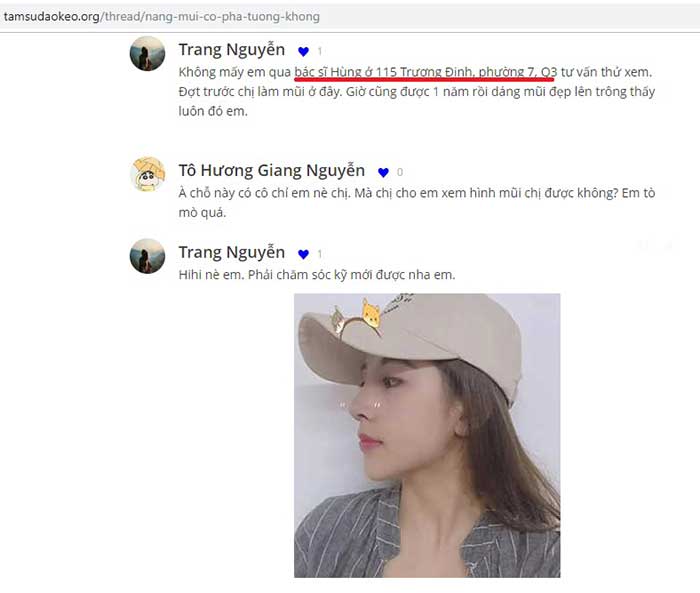Open Trang Nguyễn's avatar on first comment

[147, 54]
